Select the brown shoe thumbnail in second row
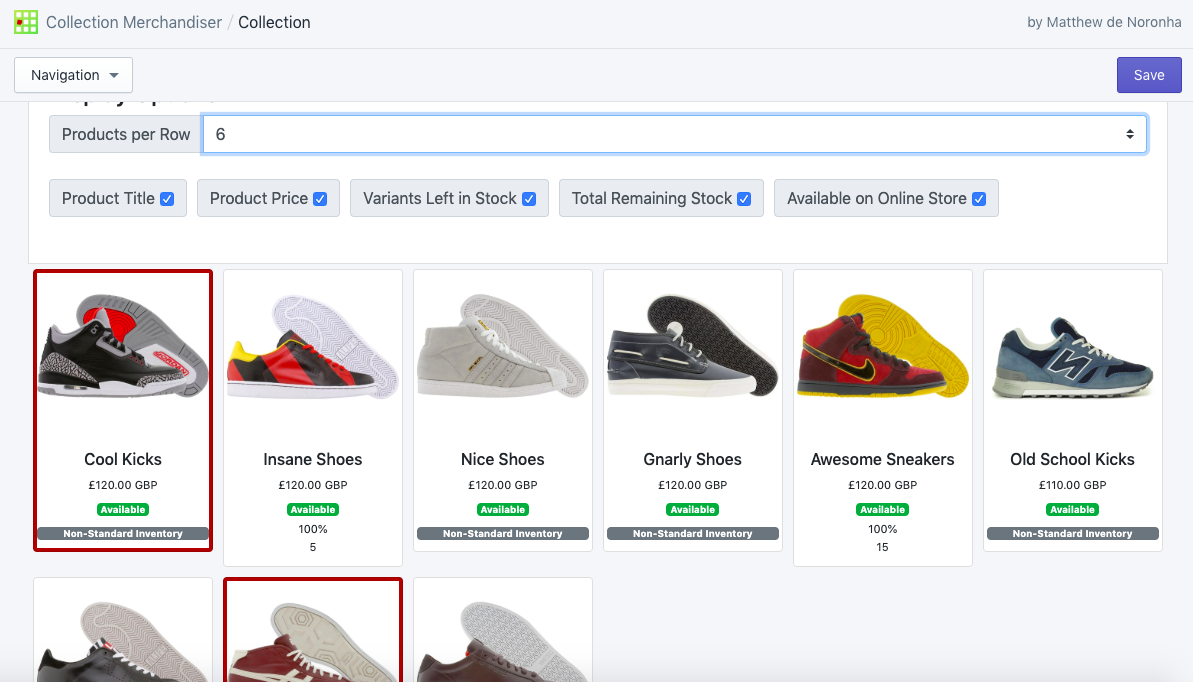This screenshot has height=682, width=1193. point(503,640)
